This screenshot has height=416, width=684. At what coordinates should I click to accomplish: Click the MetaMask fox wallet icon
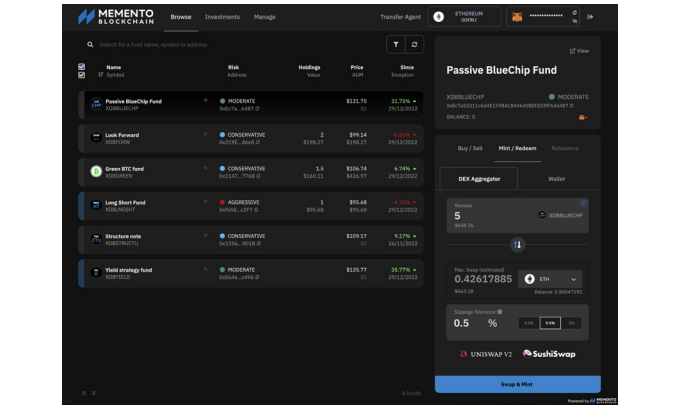tap(515, 17)
